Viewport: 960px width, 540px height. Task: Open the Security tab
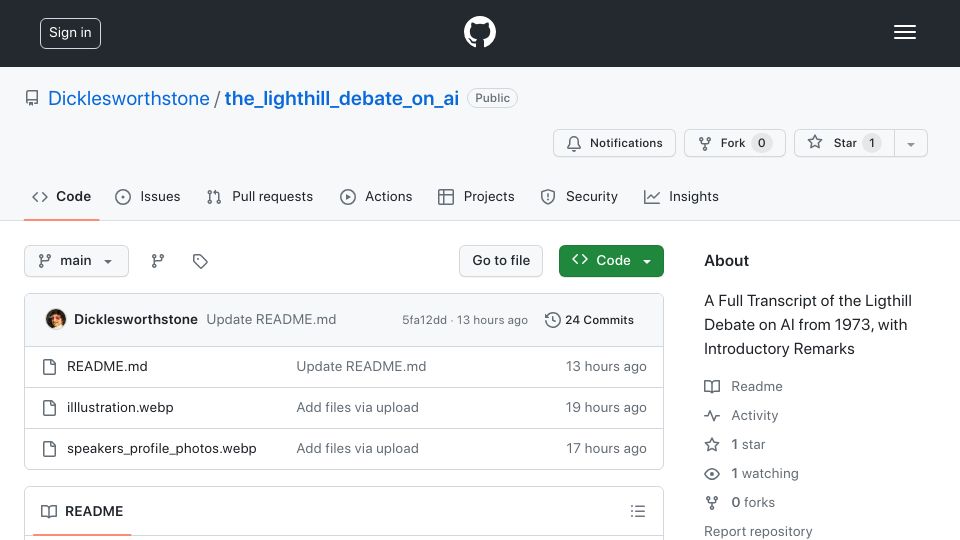point(579,197)
